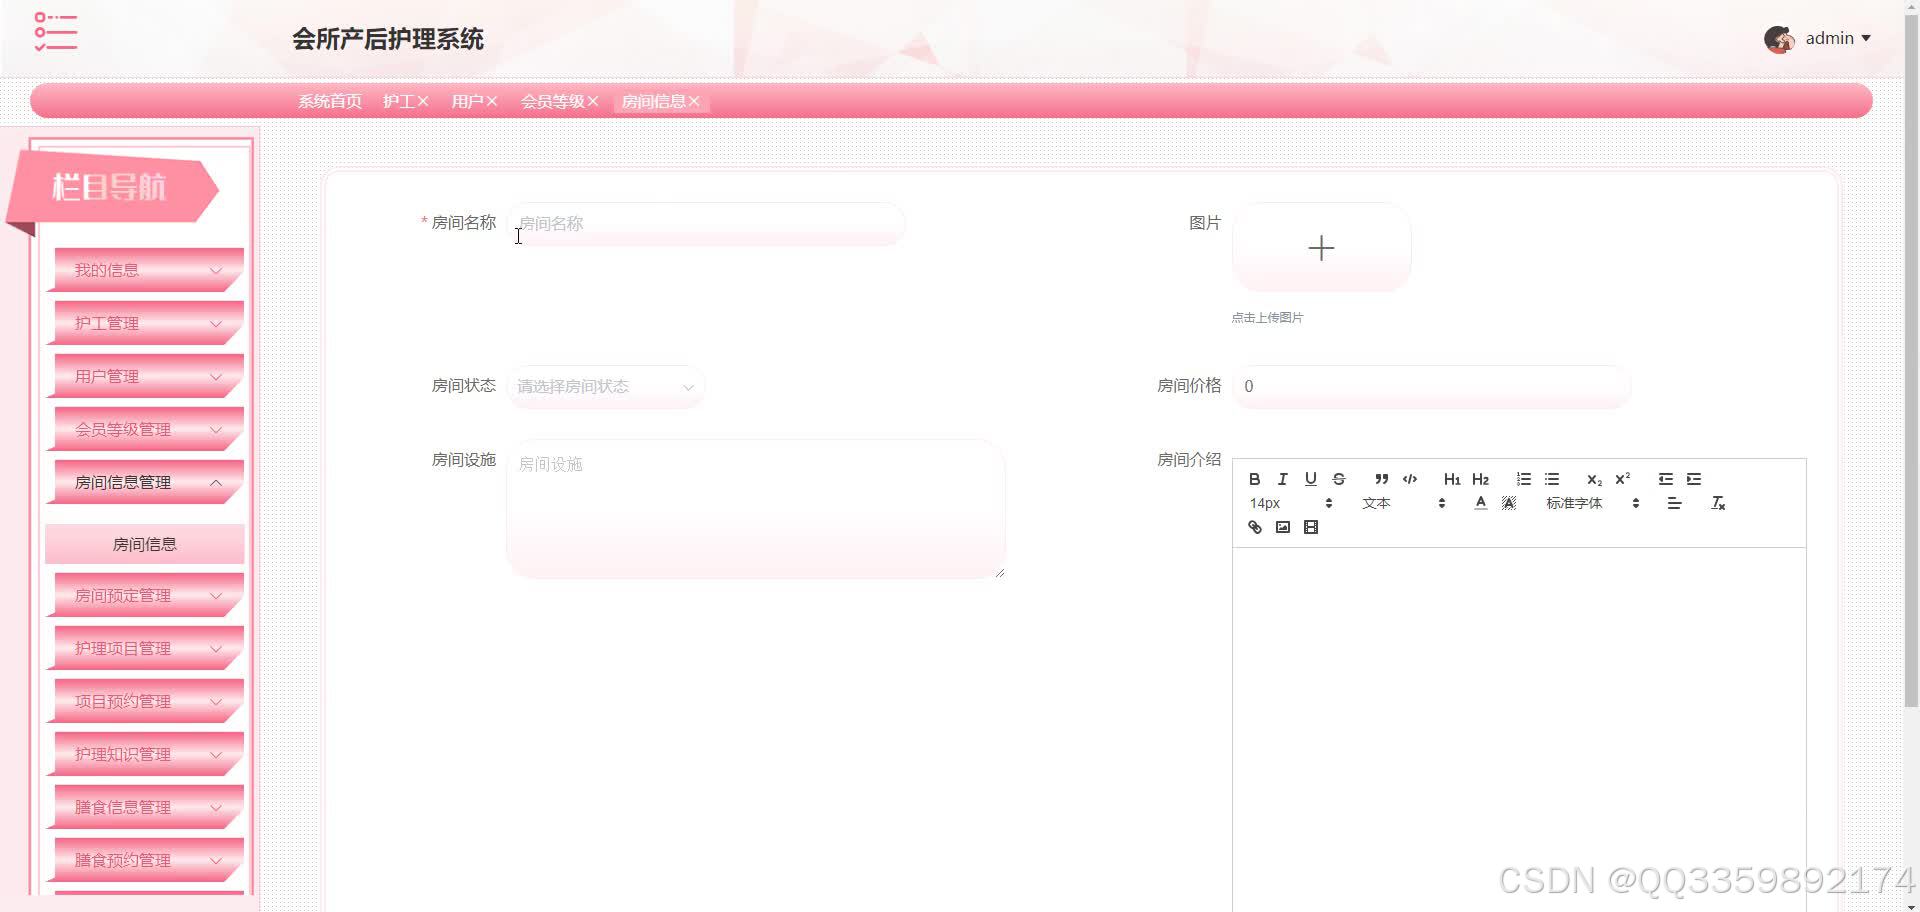Screen dimensions: 1920x912
Task: Close the 用户 tab
Action: click(x=492, y=101)
